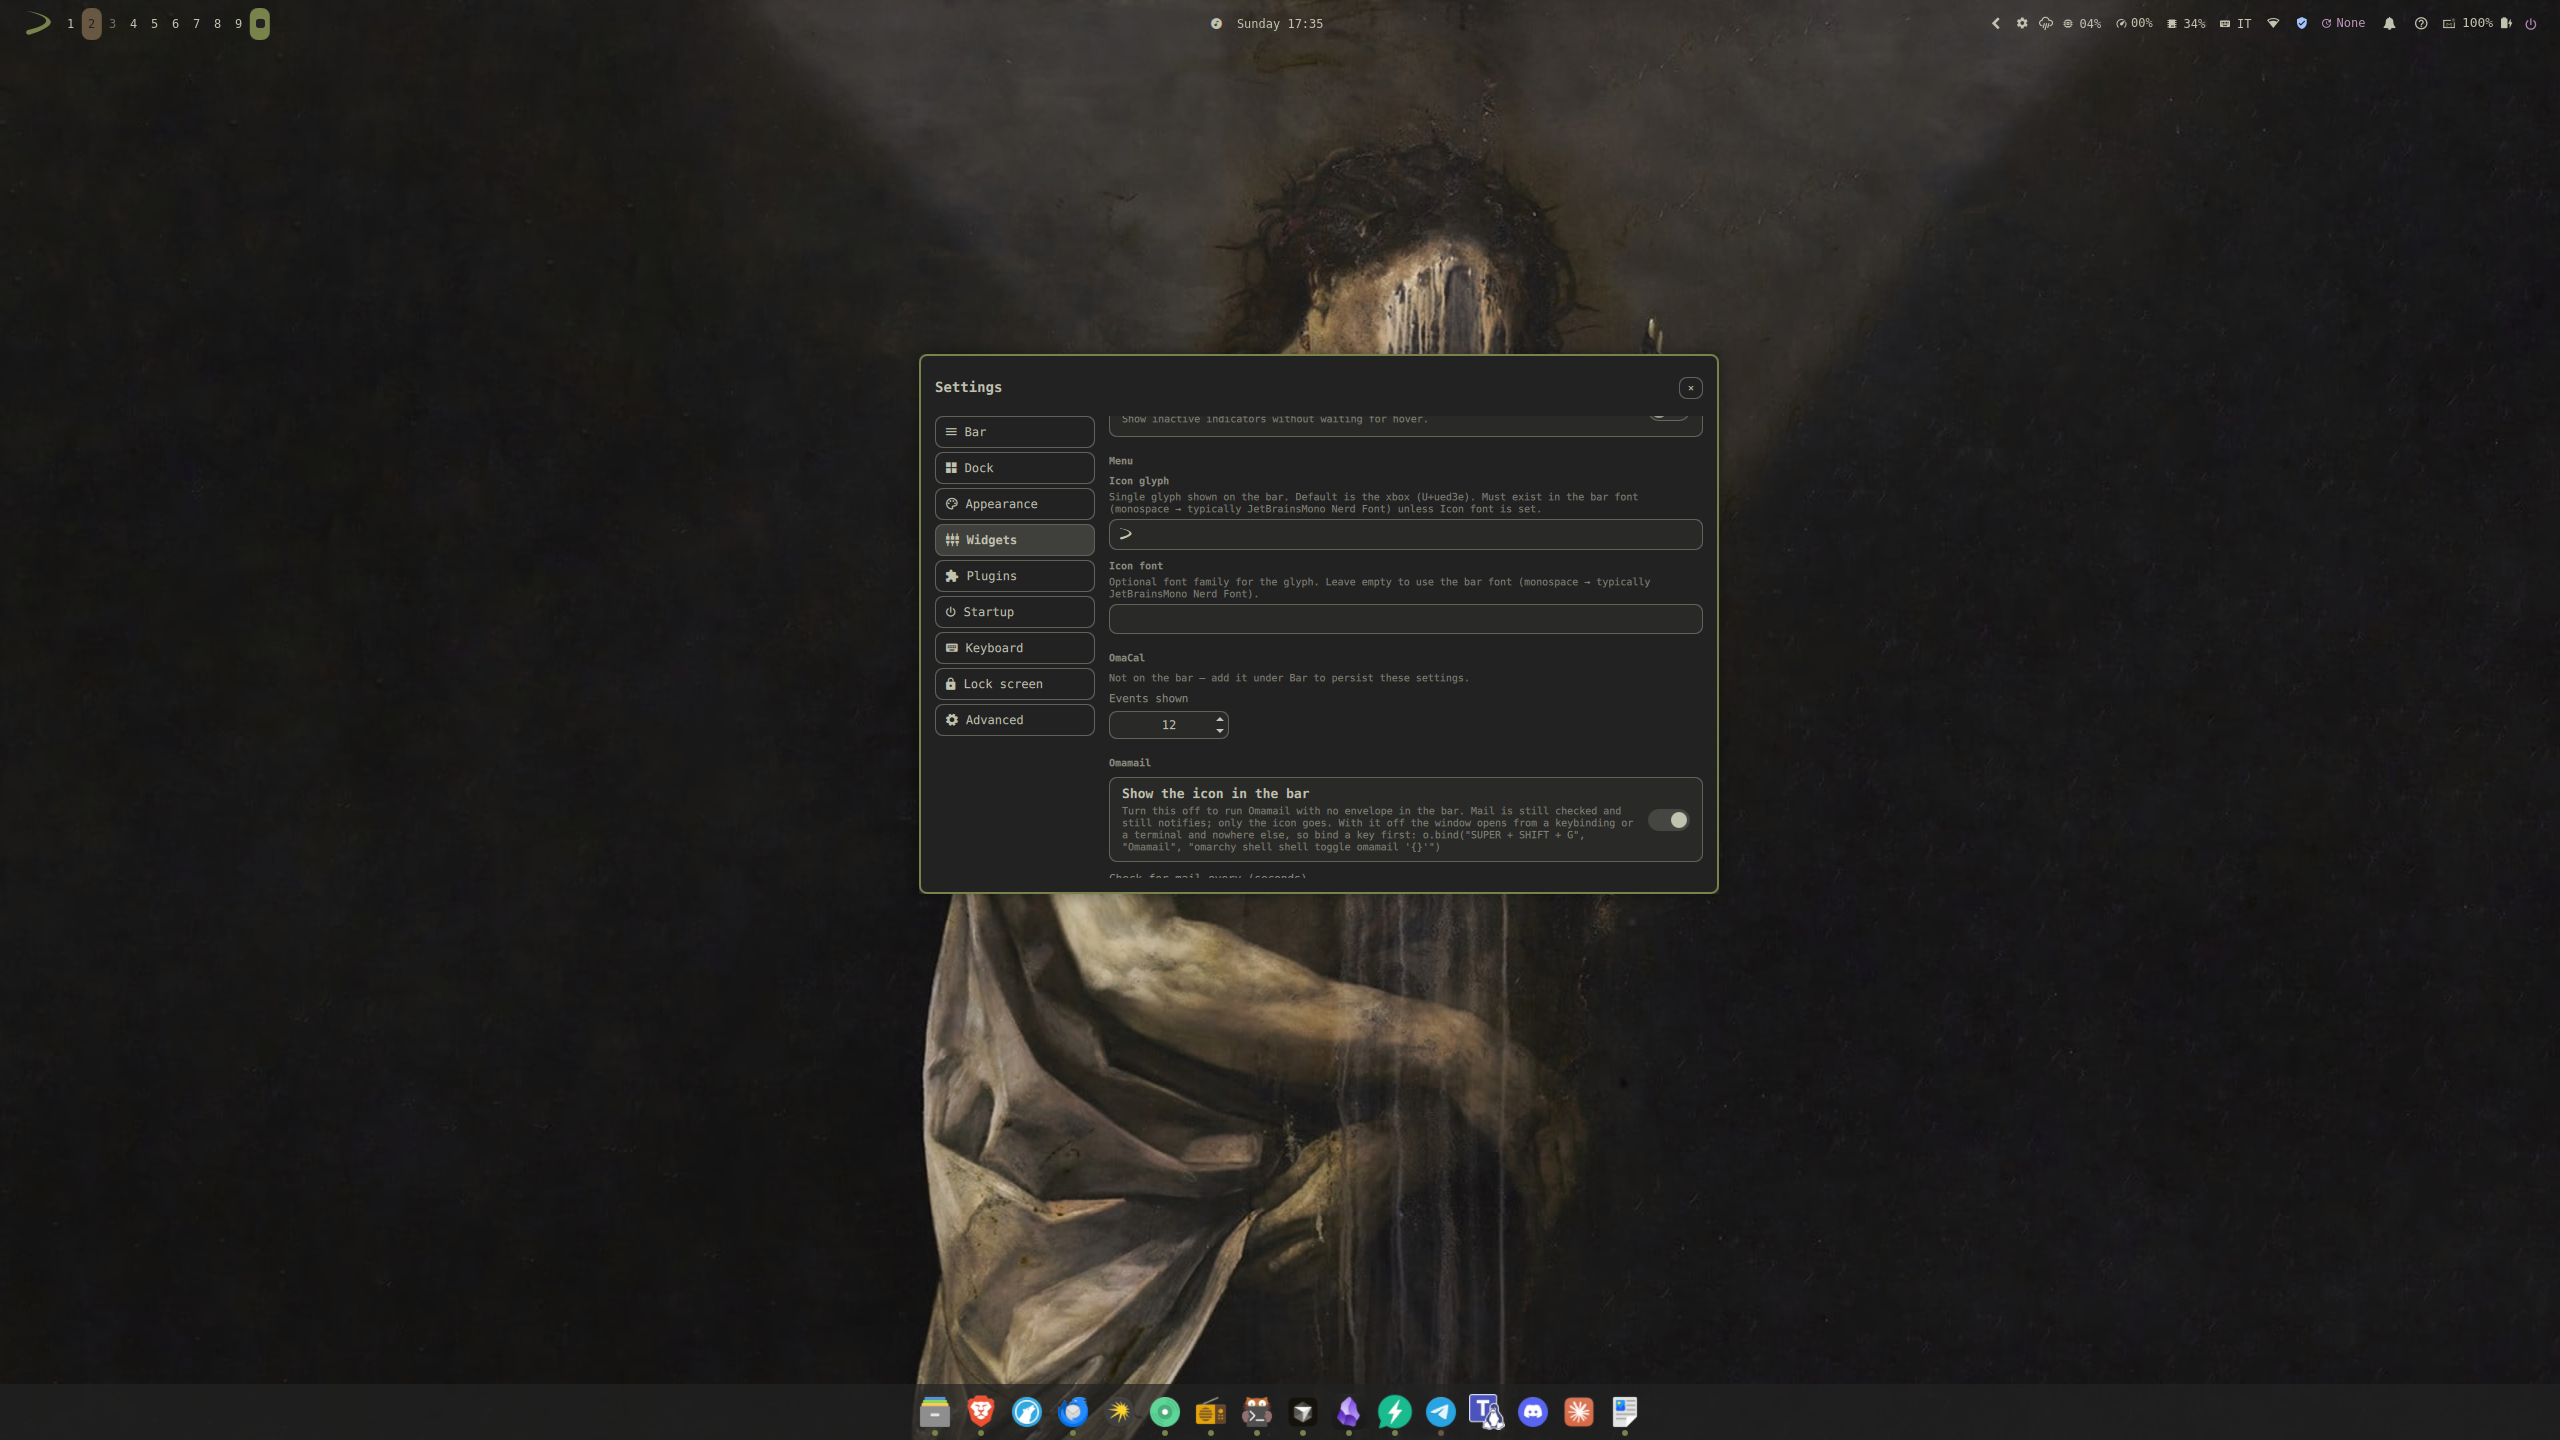The width and height of the screenshot is (2560, 1440).
Task: Open the weather cloud indicator in the bar
Action: [x=2046, y=23]
